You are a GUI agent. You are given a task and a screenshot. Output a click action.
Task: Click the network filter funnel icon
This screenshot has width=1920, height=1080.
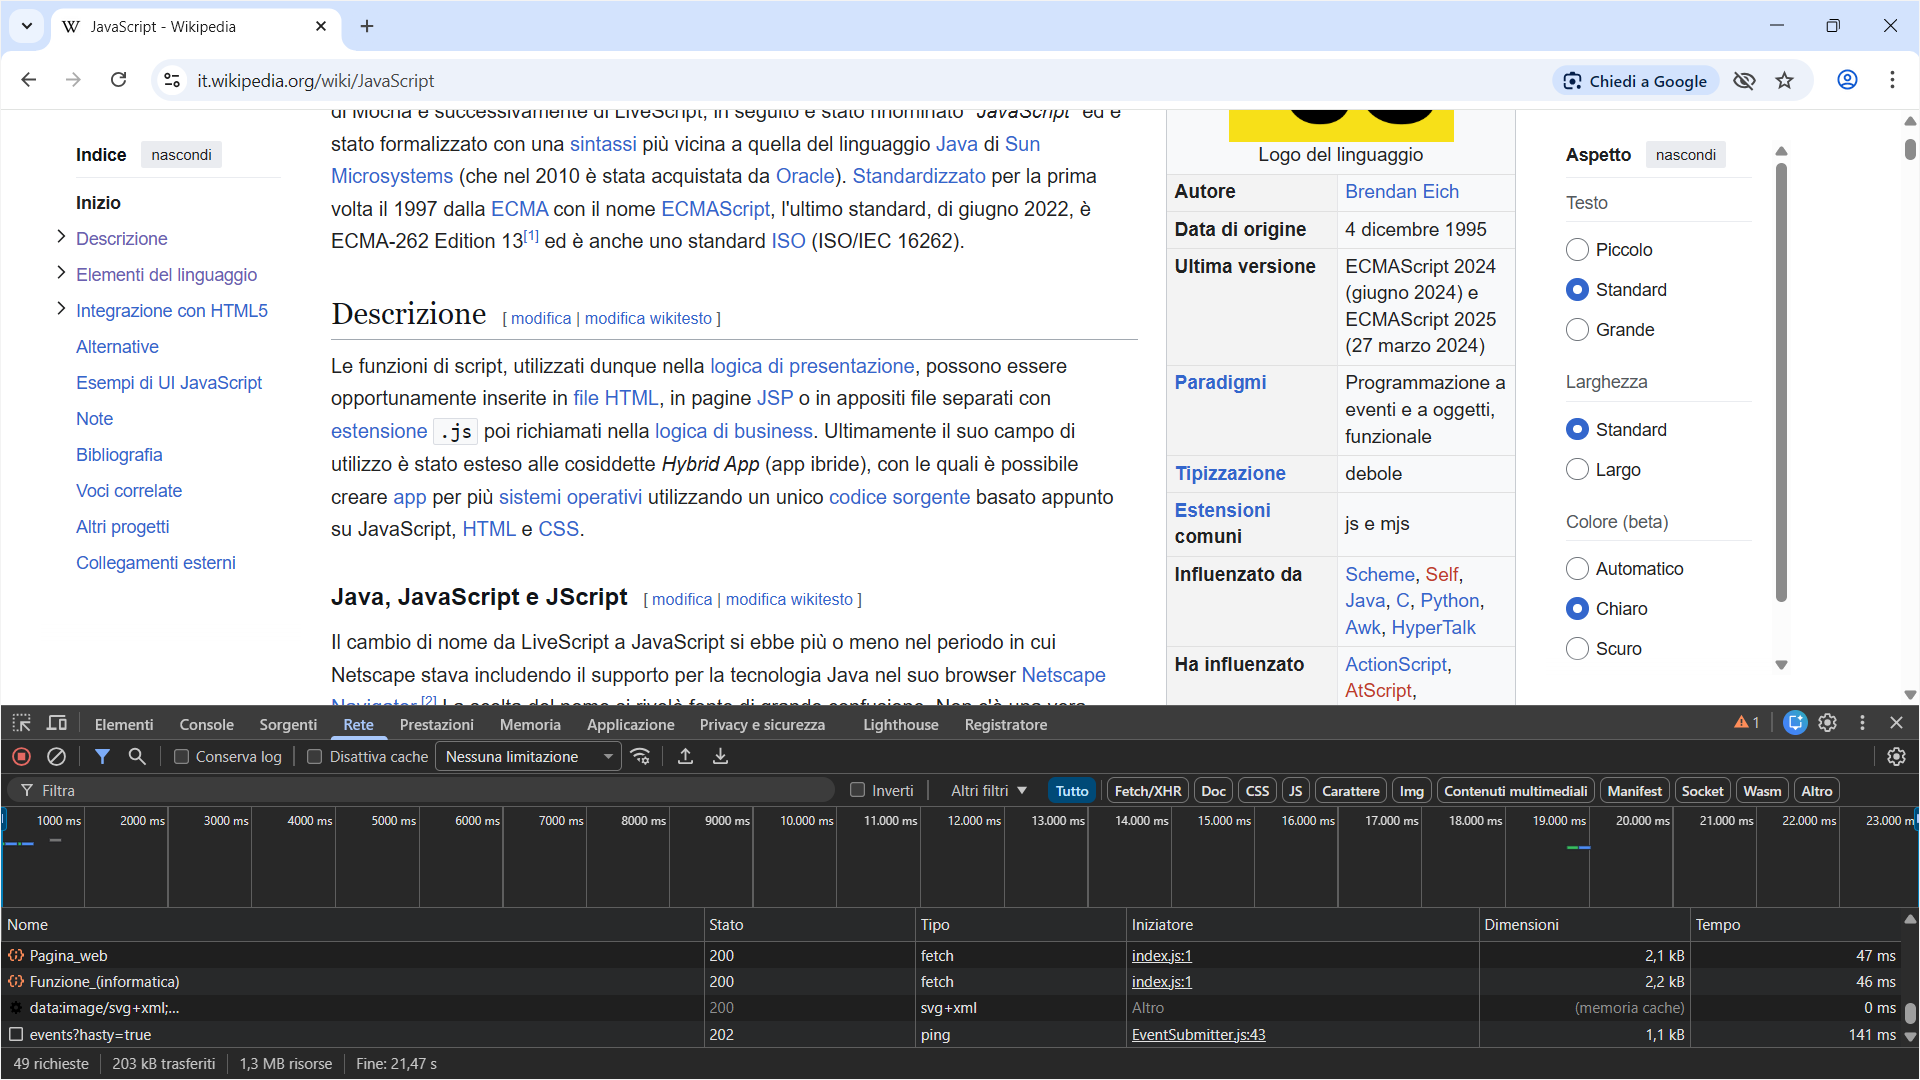(x=102, y=757)
